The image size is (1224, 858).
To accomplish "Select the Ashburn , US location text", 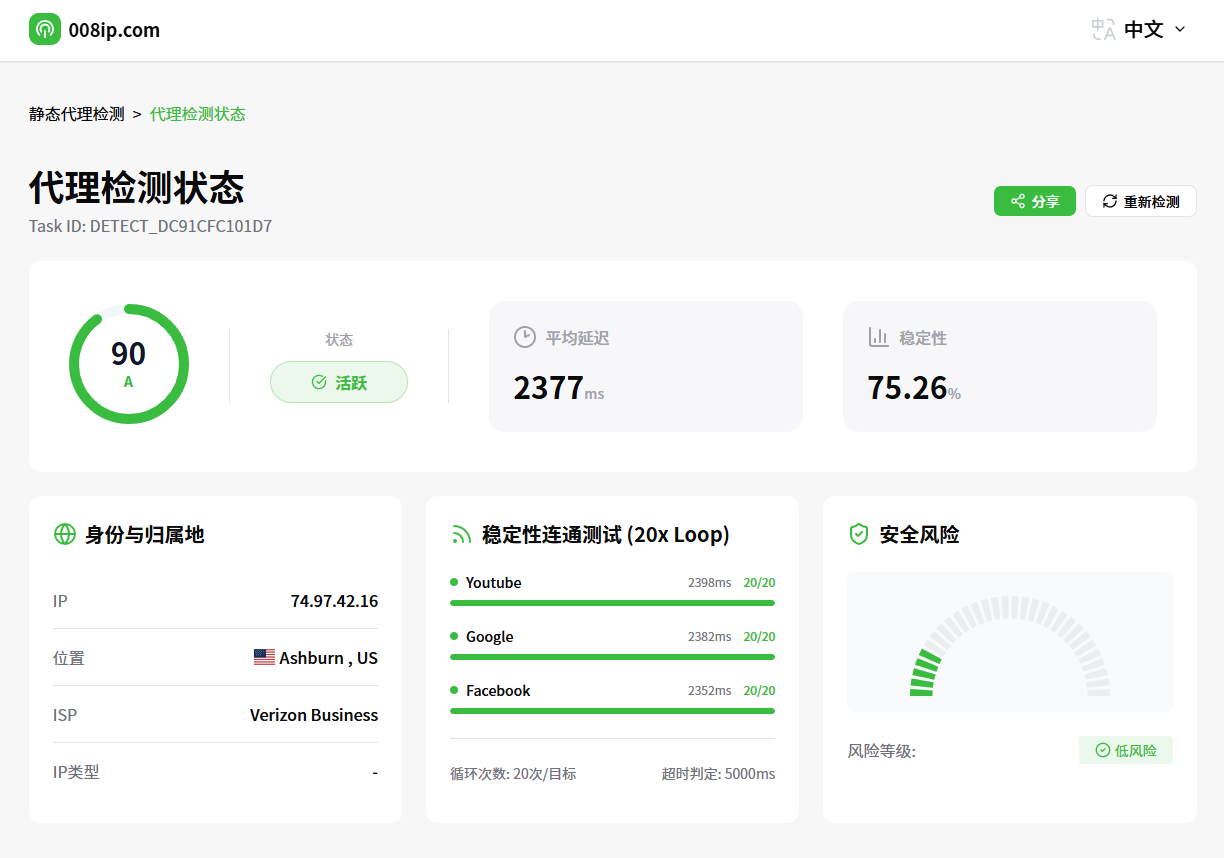I will [328, 658].
